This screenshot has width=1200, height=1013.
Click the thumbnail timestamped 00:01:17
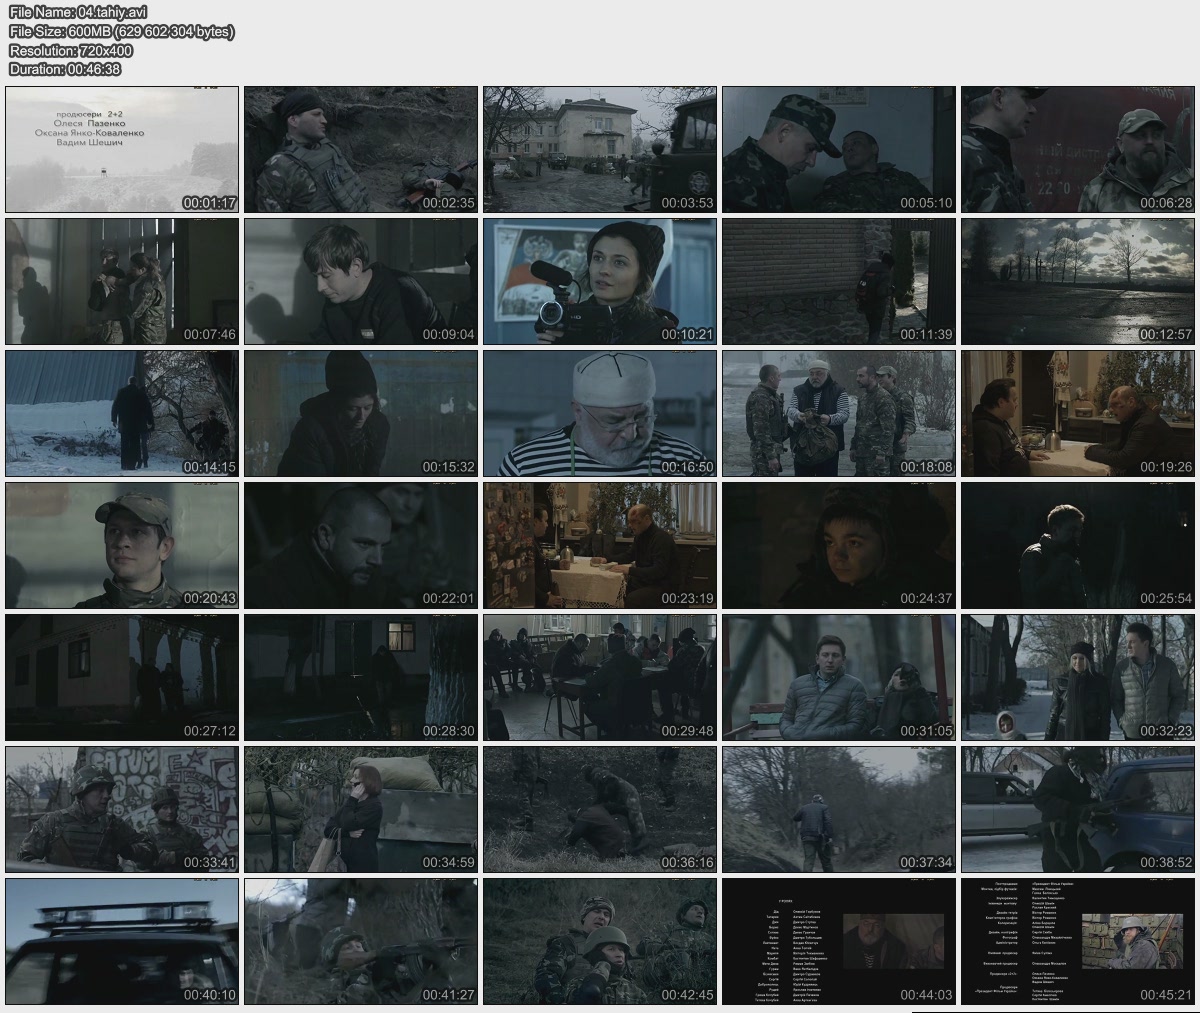point(122,149)
